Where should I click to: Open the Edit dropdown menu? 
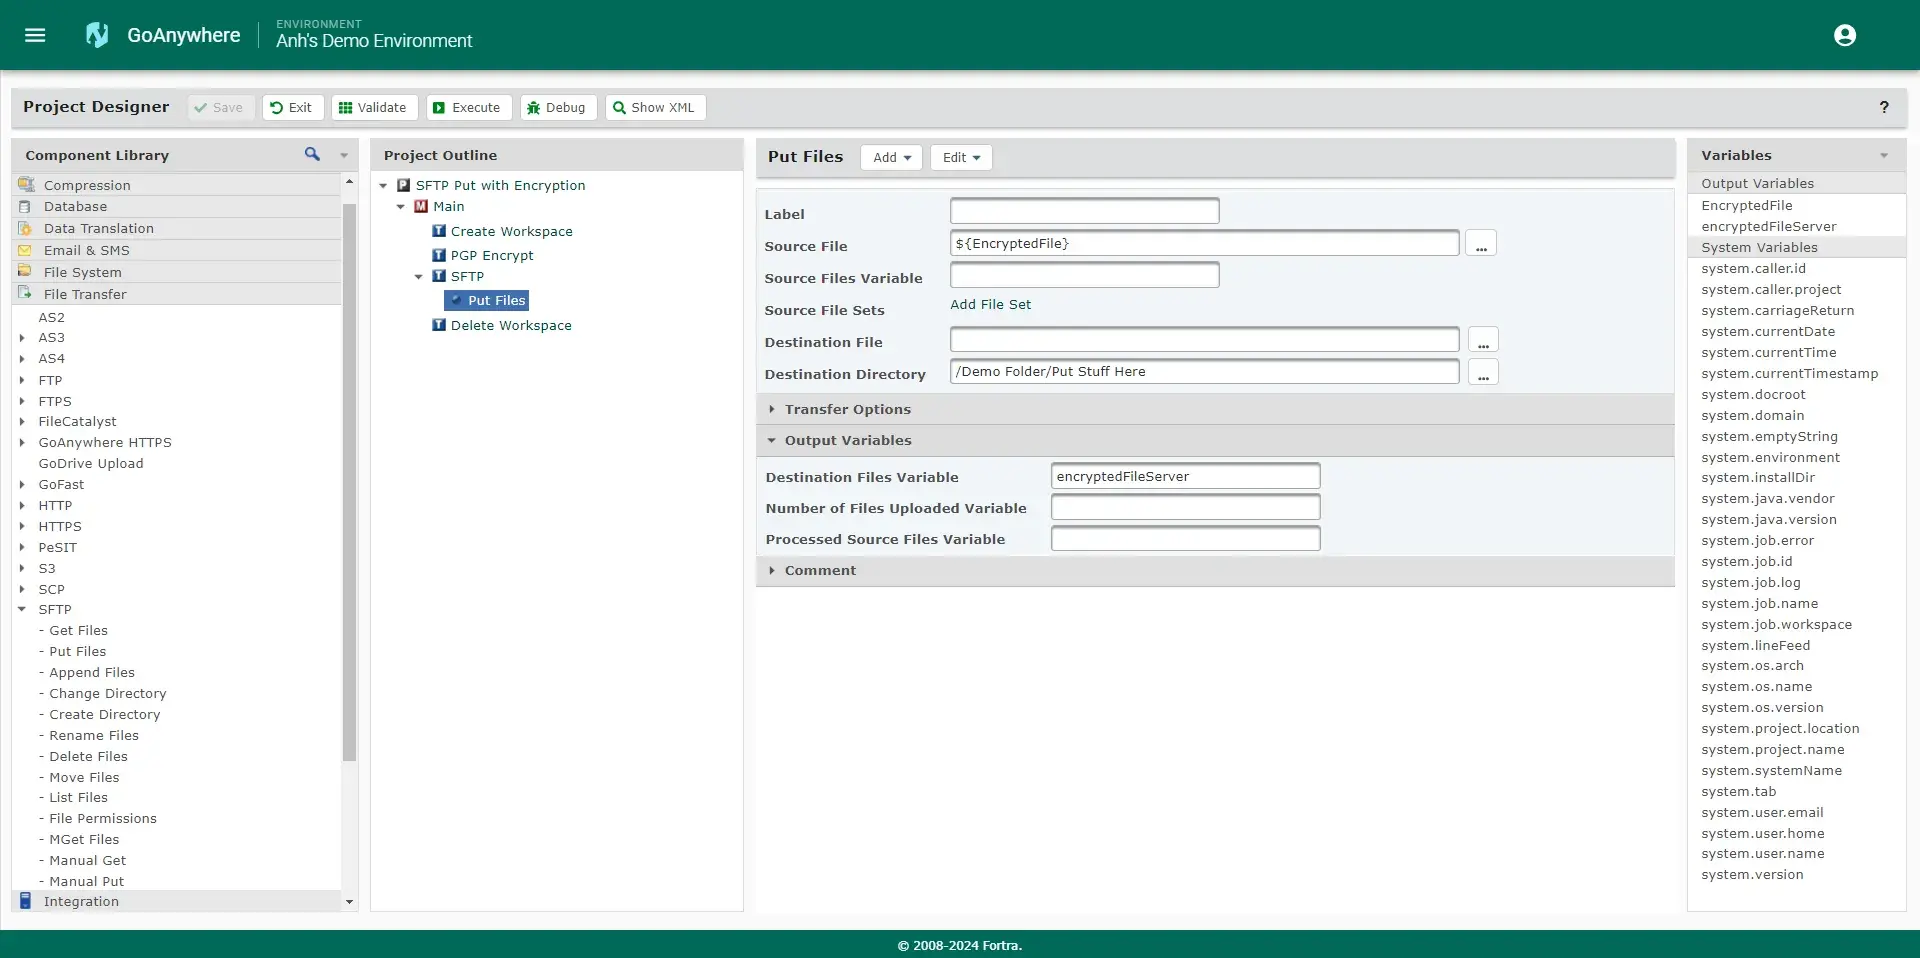pos(960,157)
